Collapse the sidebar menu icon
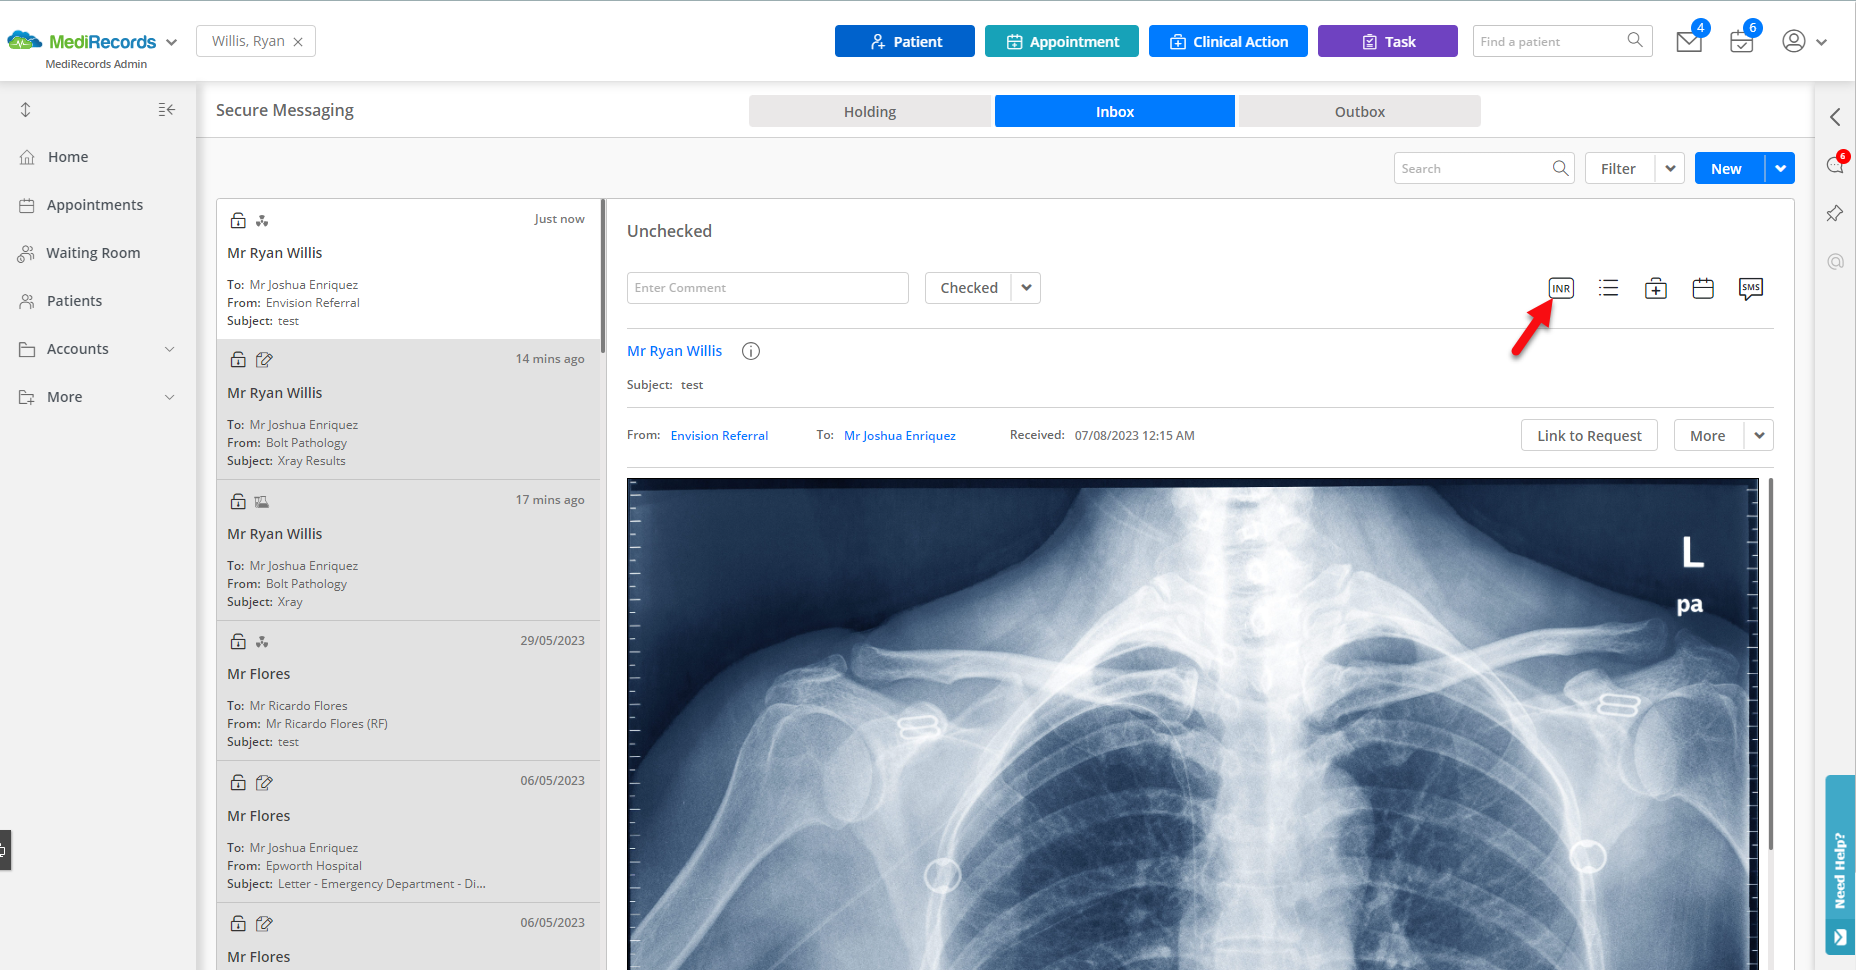The image size is (1856, 970). click(x=167, y=109)
